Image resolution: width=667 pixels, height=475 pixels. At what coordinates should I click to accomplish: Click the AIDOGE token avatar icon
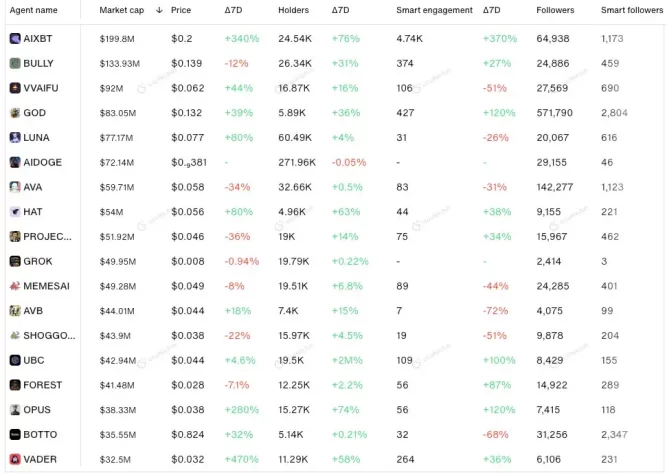(14, 162)
